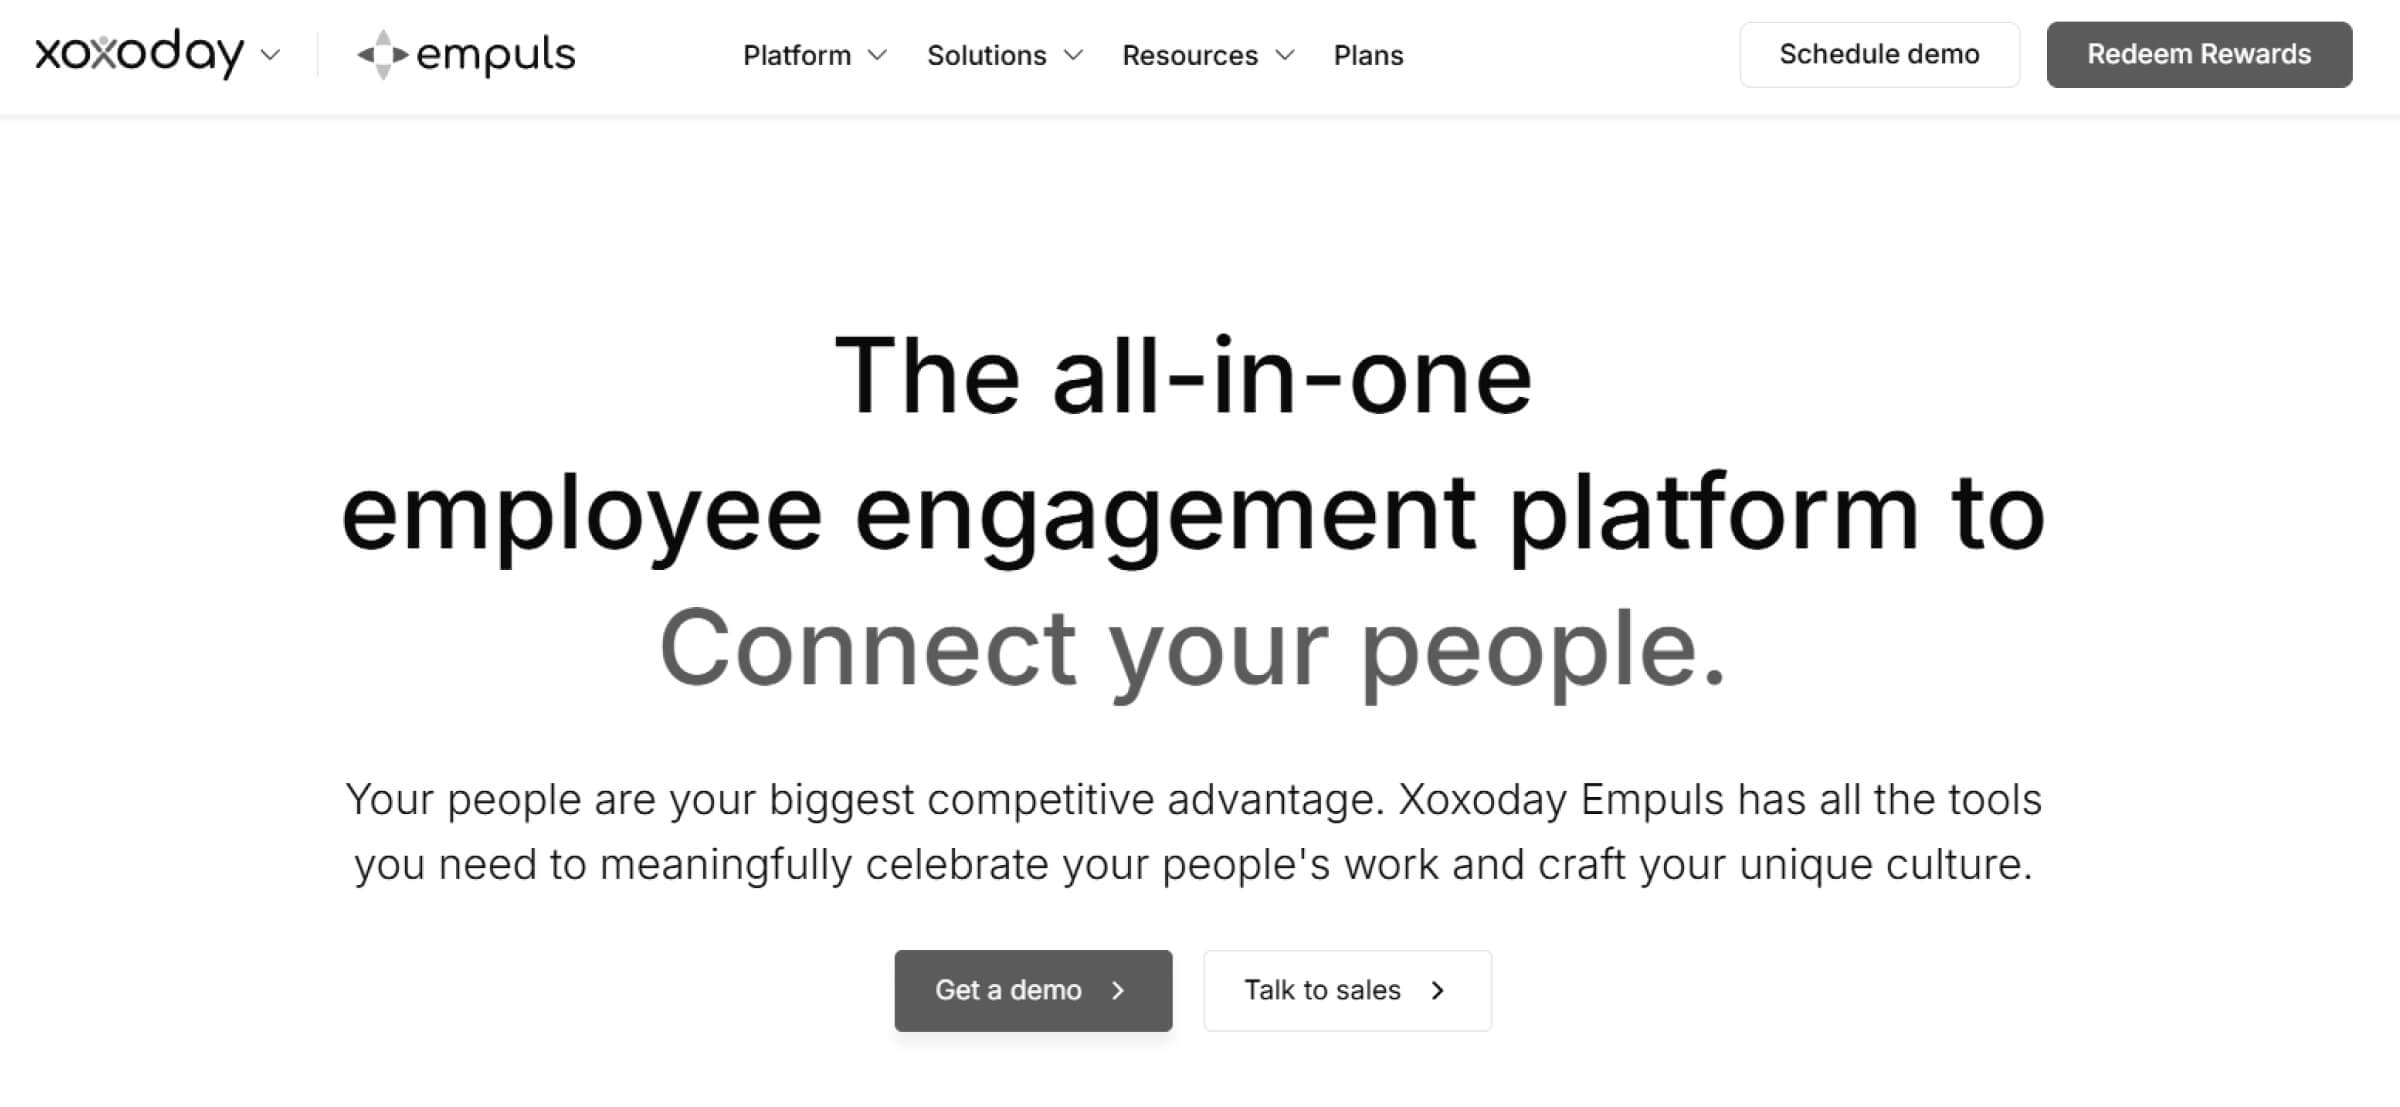Viewport: 2400px width, 1107px height.
Task: Click the arrow icon in Get a demo
Action: click(x=1119, y=990)
